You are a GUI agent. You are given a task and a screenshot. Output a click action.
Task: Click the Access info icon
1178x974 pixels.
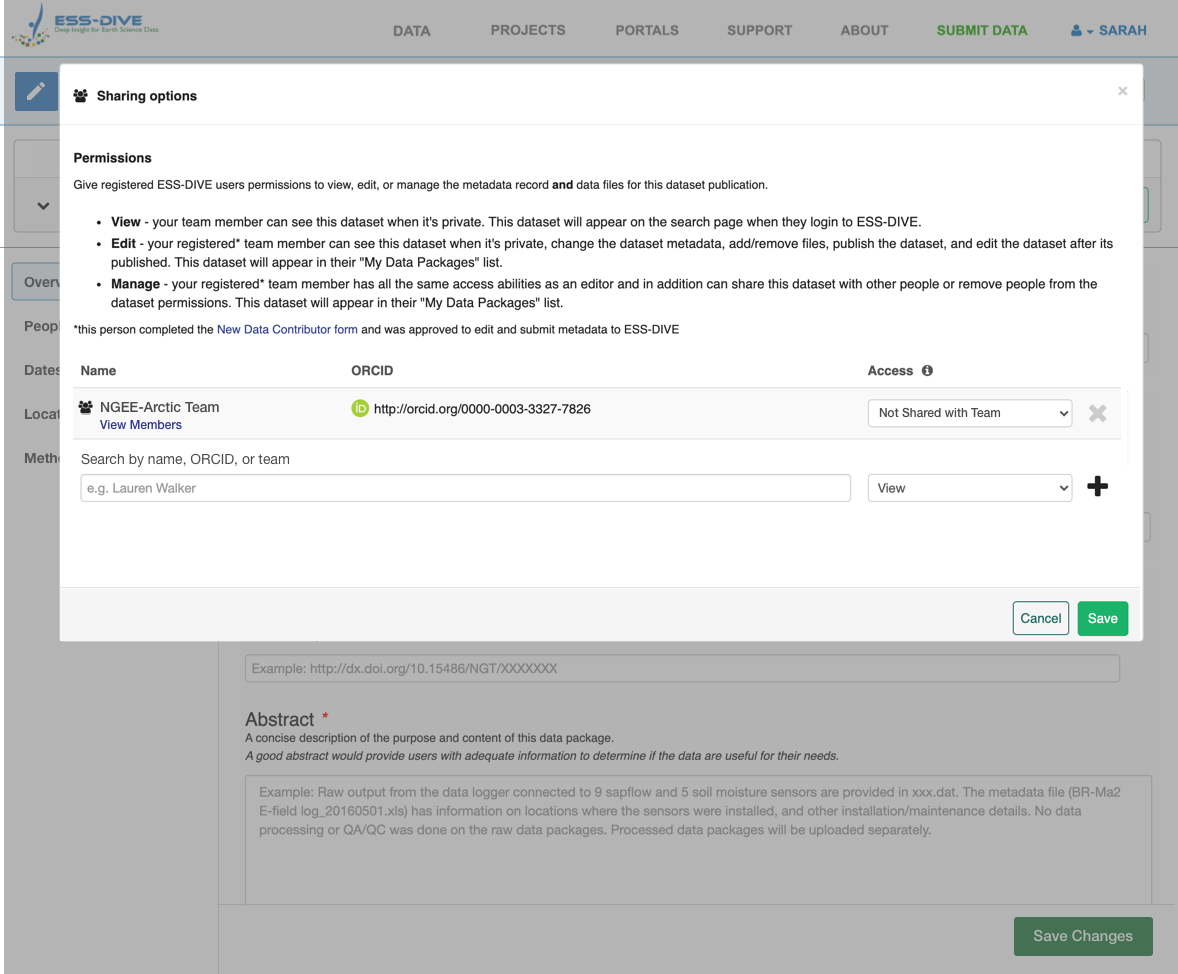(927, 371)
